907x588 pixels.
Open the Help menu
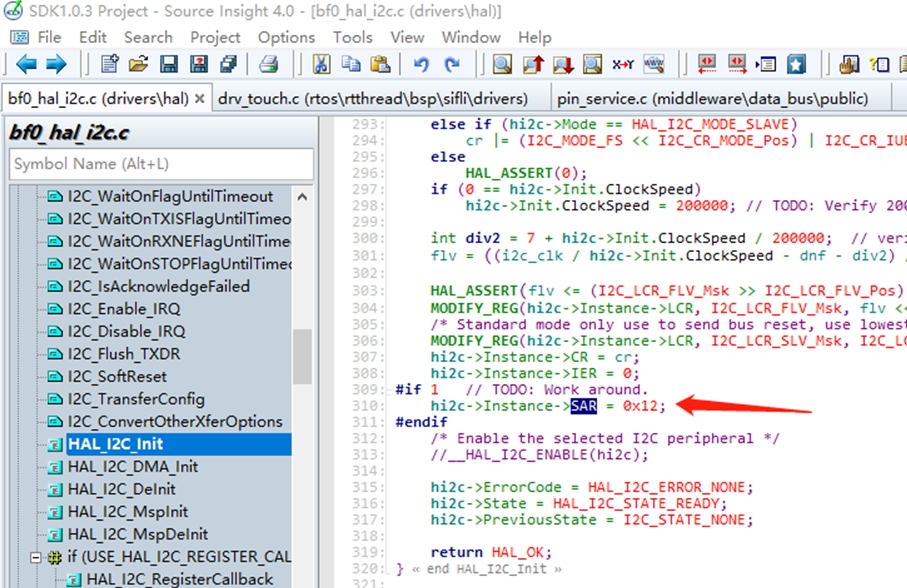click(x=534, y=37)
